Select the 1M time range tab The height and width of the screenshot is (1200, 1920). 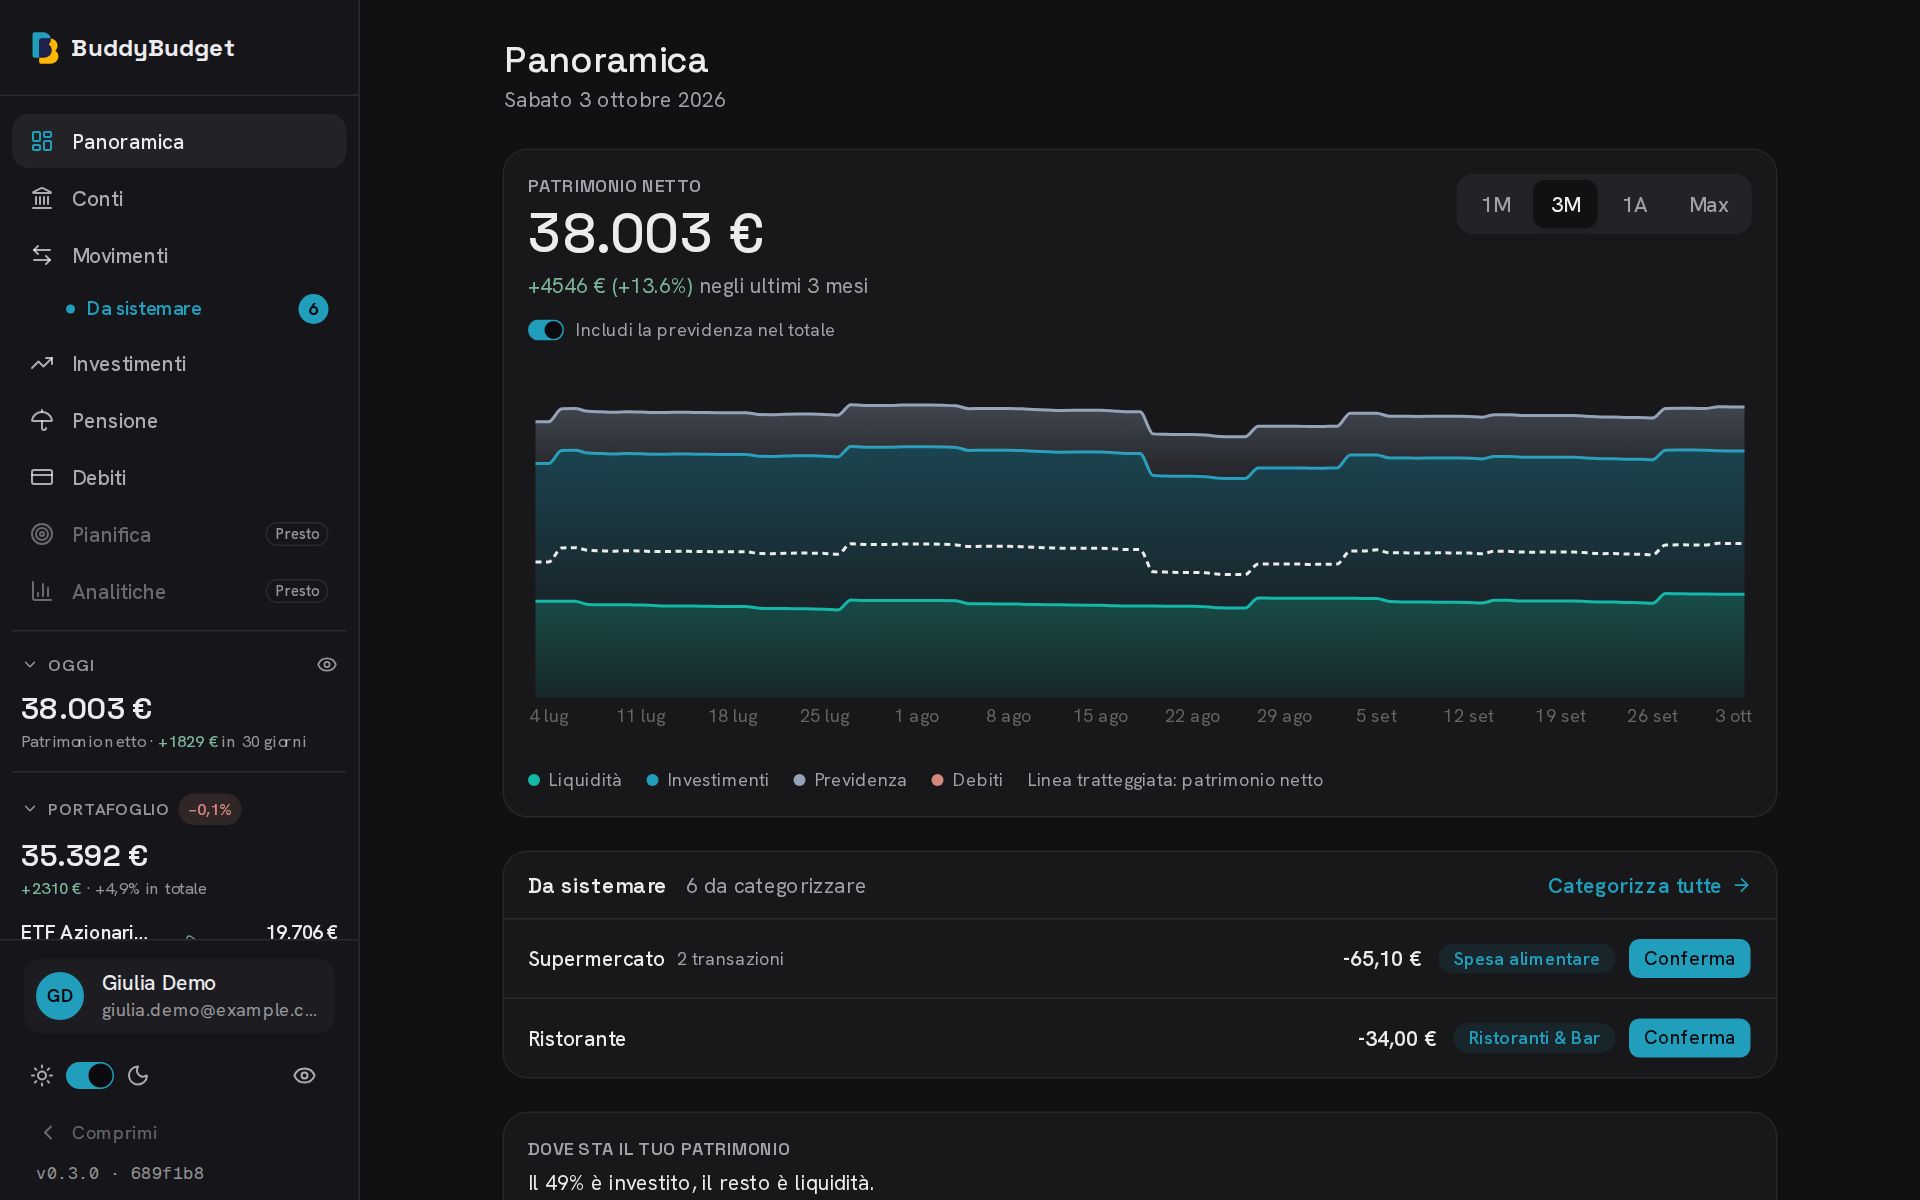point(1496,204)
